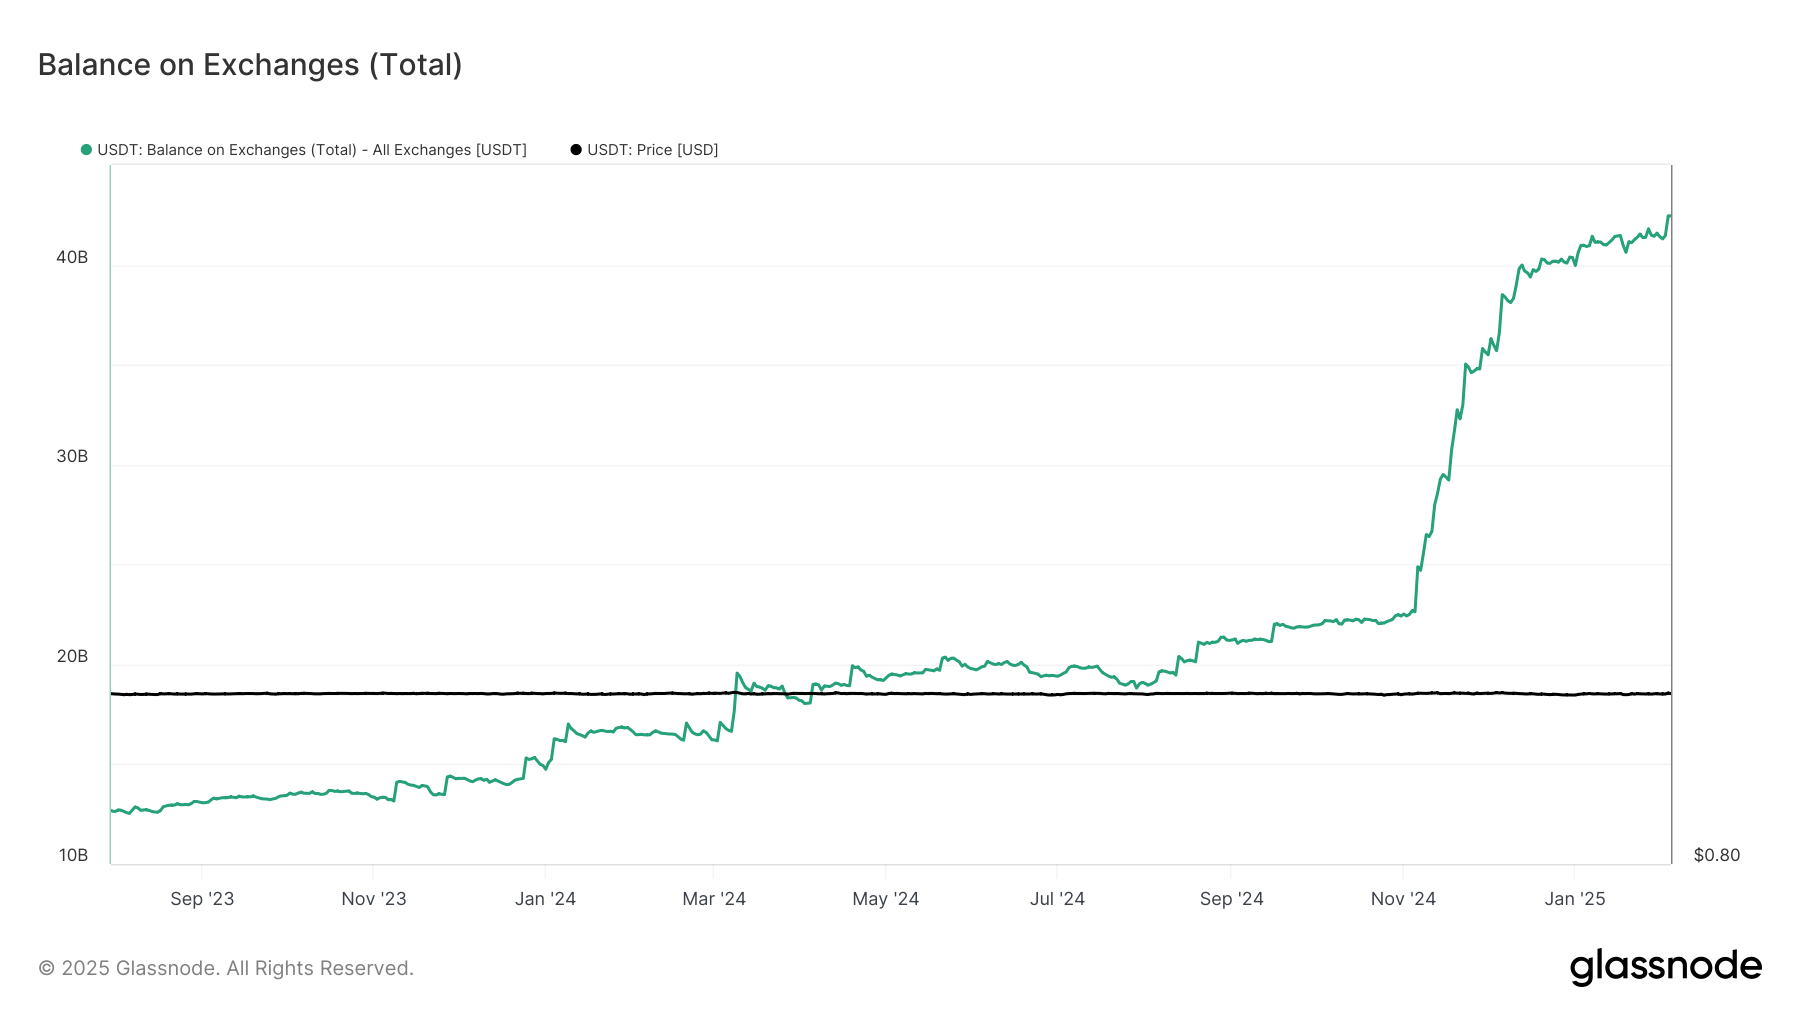Click the Jul '24 x-axis label
Viewport: 1800px width, 1013px height.
click(x=1057, y=899)
